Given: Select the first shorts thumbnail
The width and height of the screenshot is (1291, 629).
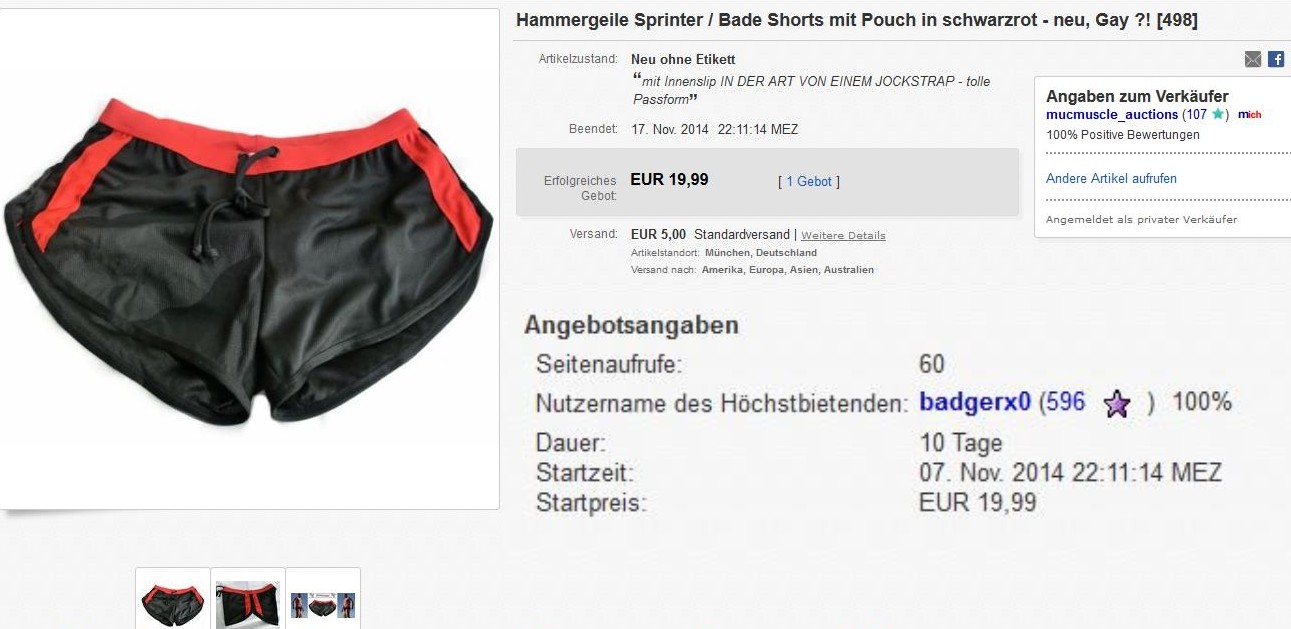Looking at the screenshot, I should click(x=173, y=598).
